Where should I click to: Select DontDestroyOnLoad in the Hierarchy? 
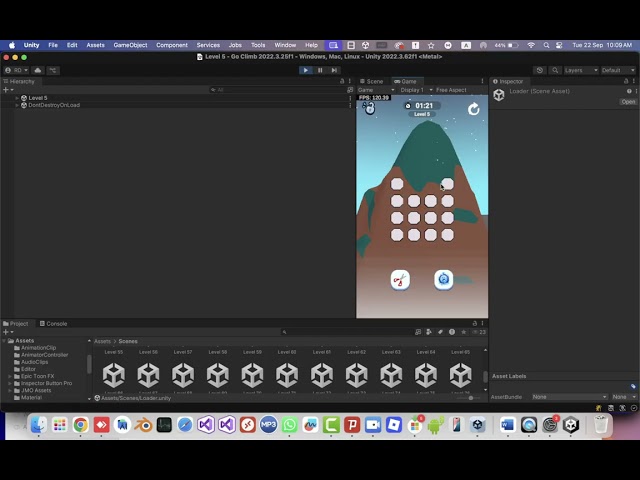tap(54, 105)
